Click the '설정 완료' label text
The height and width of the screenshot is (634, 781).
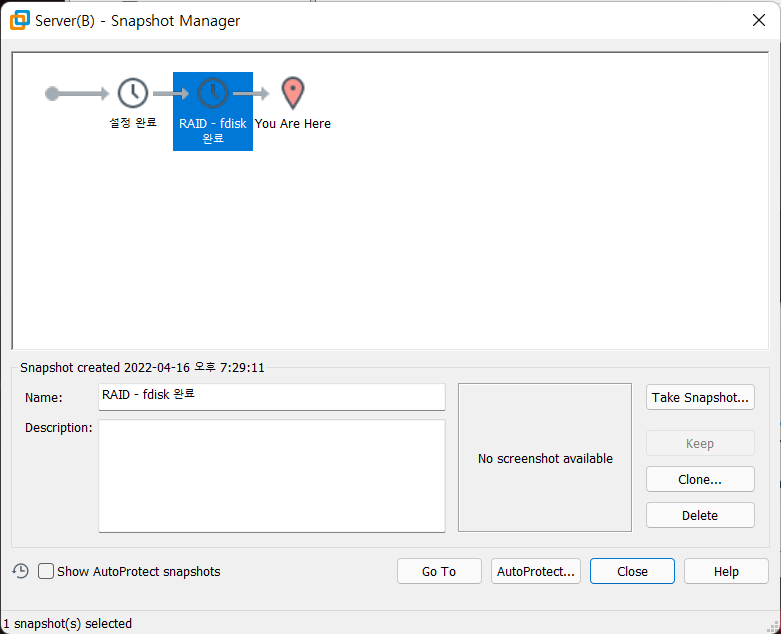pyautogui.click(x=133, y=123)
